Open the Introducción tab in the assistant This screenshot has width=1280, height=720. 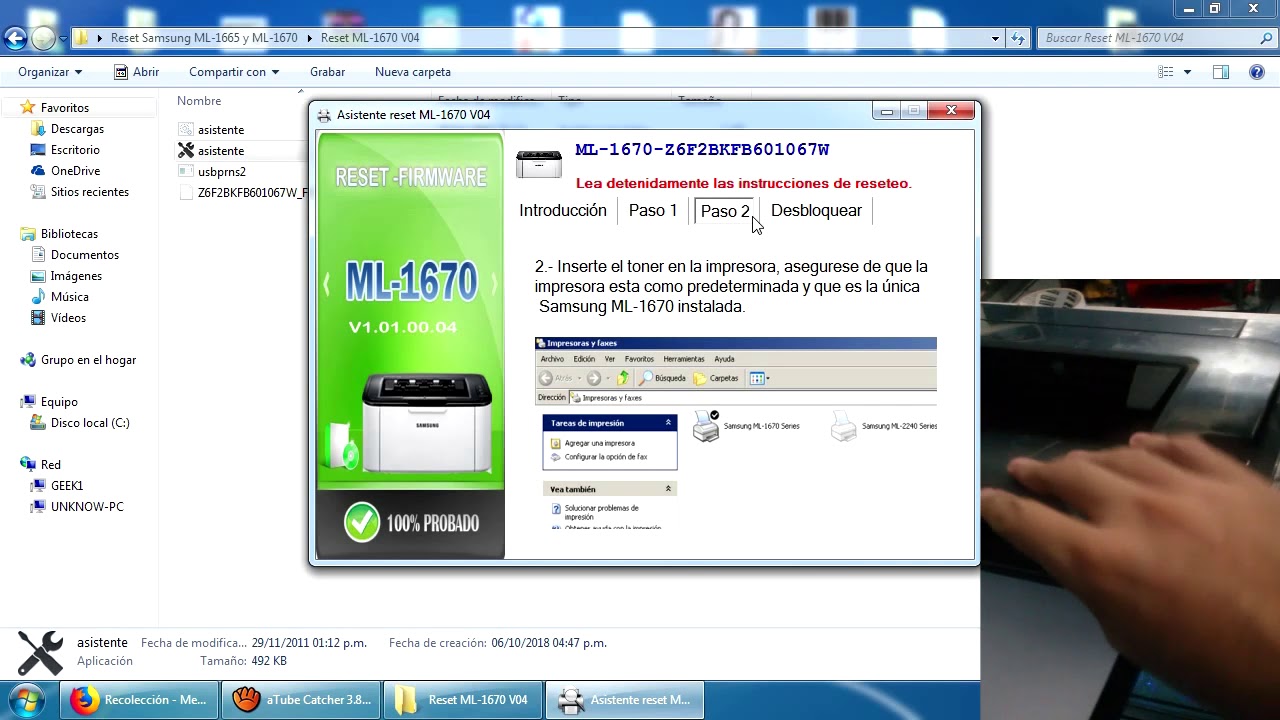562,210
